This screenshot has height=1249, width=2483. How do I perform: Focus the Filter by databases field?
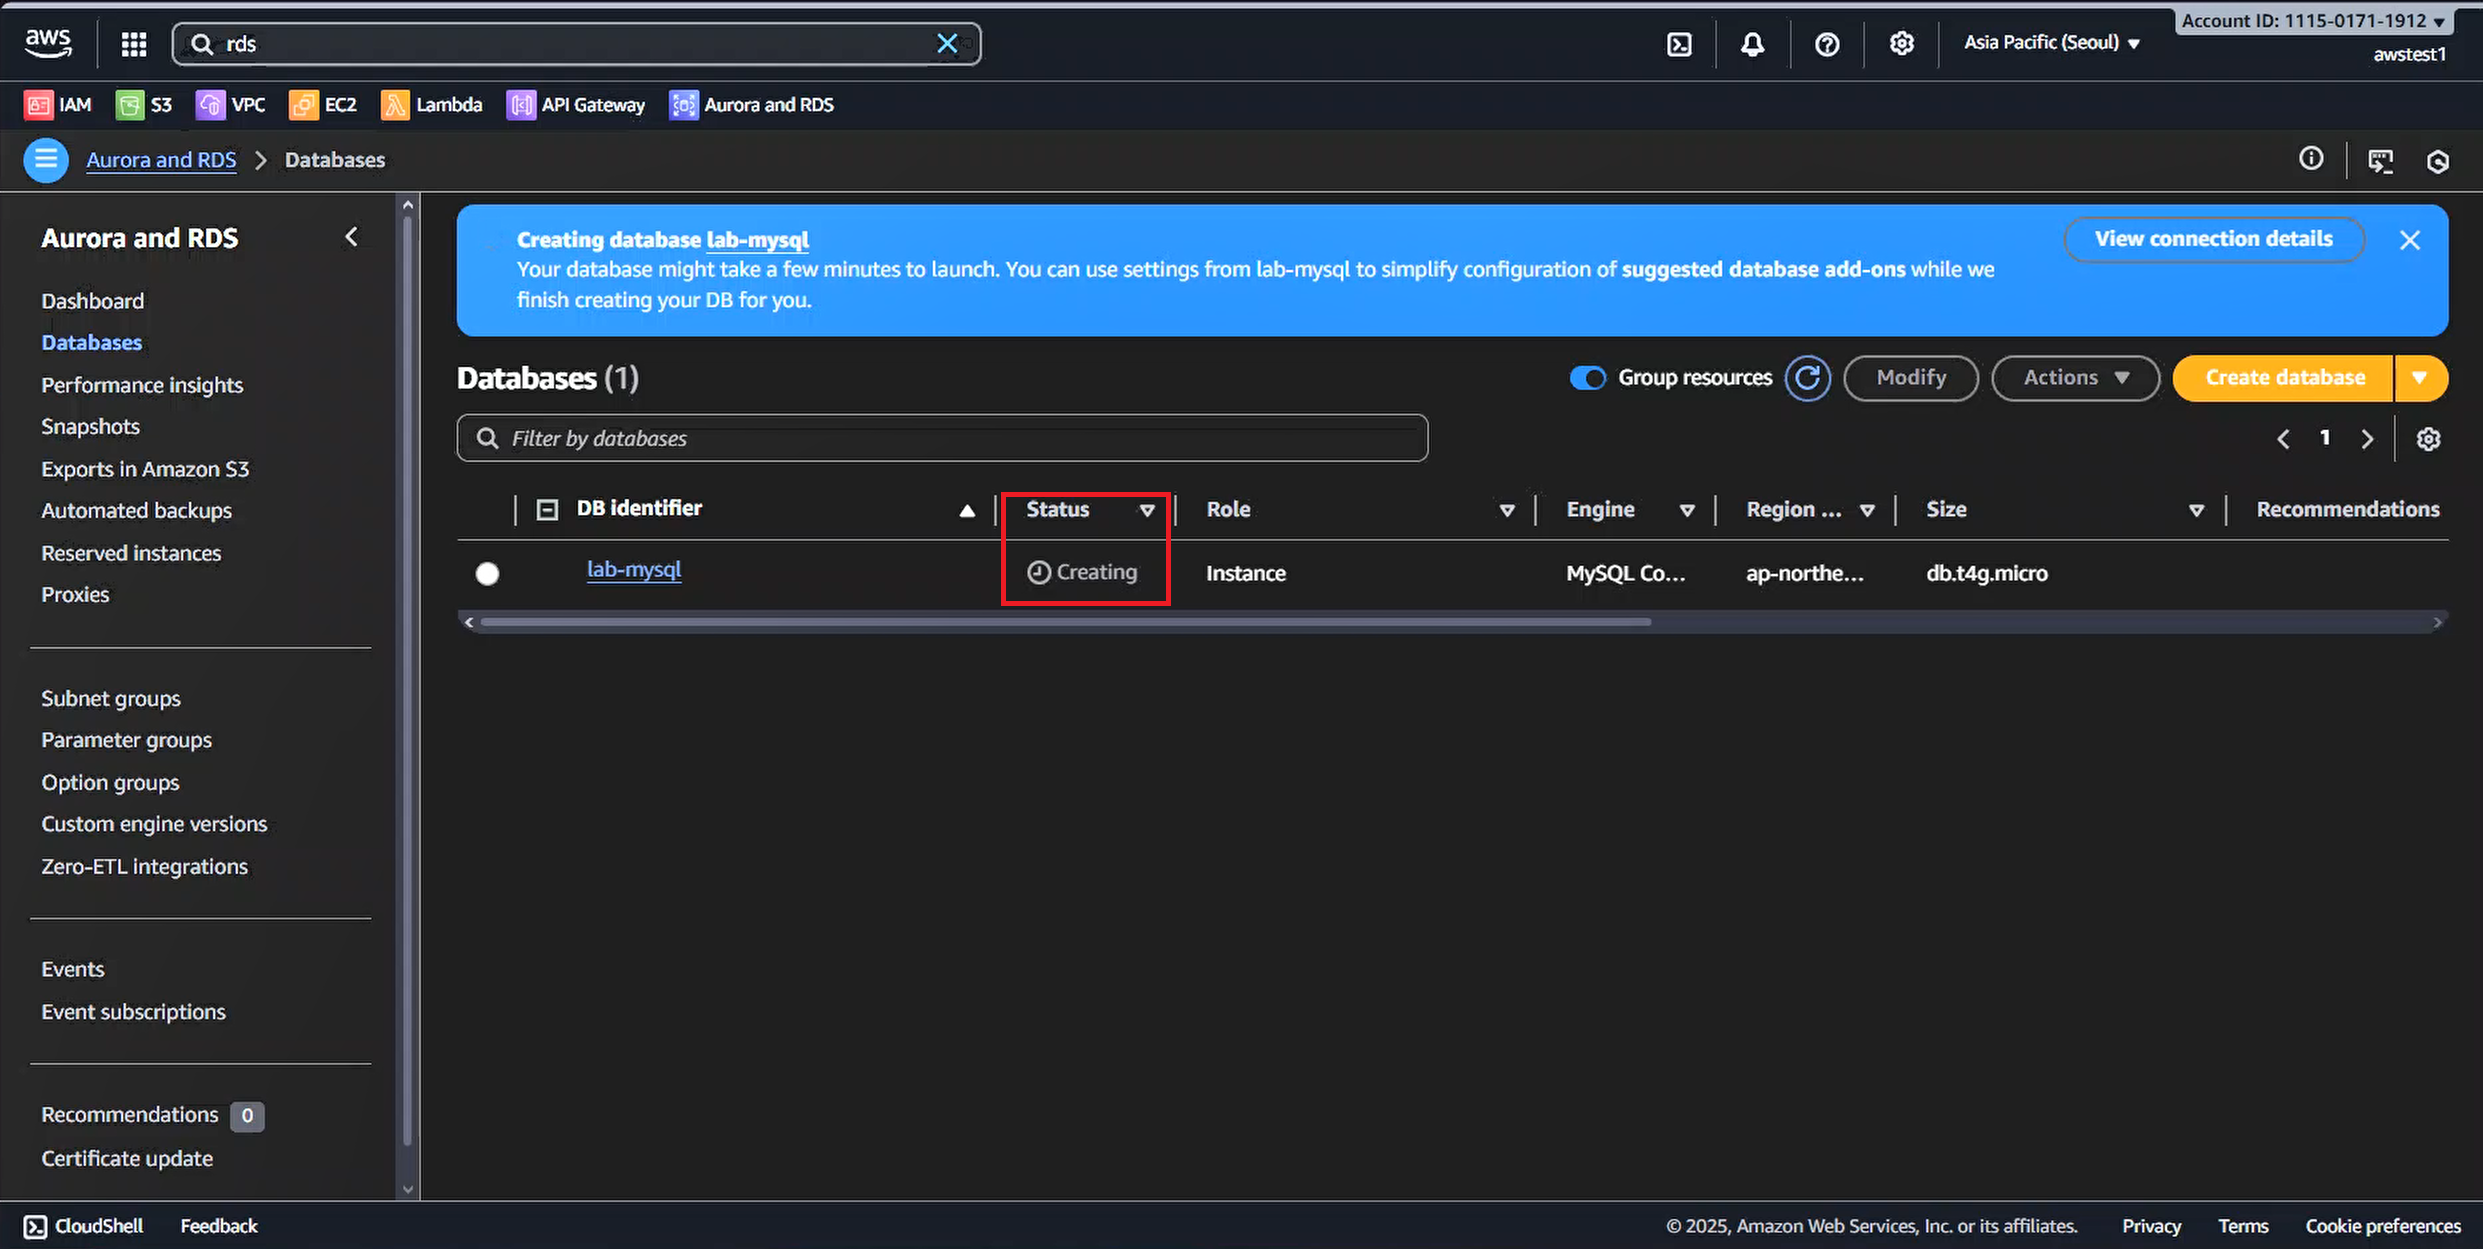(x=942, y=438)
